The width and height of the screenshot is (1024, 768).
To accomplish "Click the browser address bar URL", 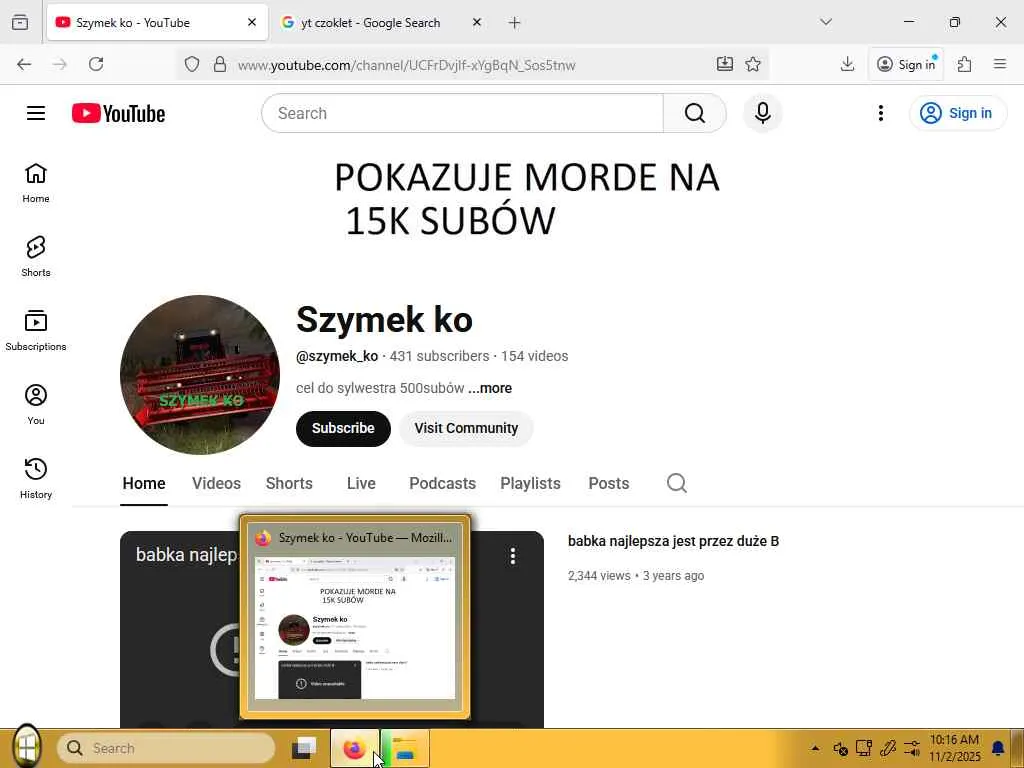I will click(406, 65).
